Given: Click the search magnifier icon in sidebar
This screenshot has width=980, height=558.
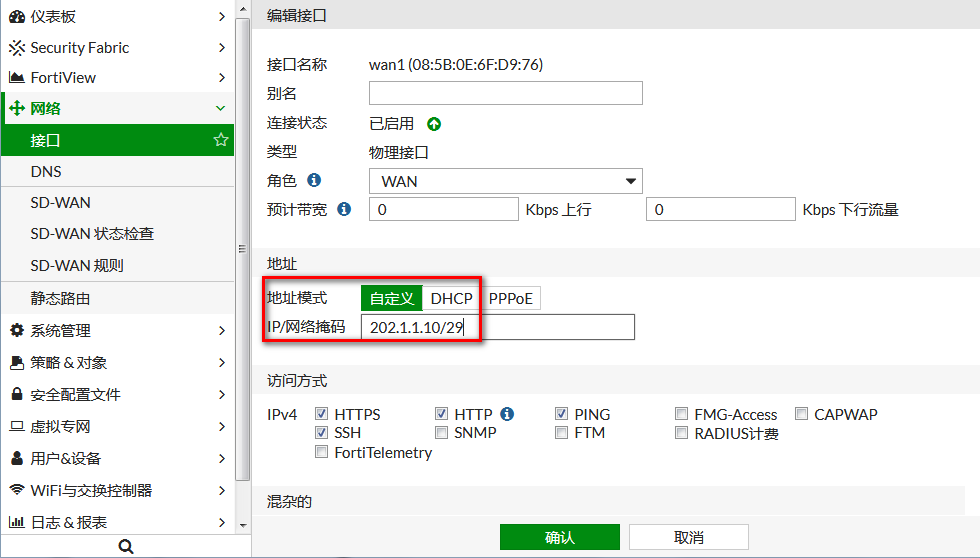Looking at the screenshot, I should (125, 546).
